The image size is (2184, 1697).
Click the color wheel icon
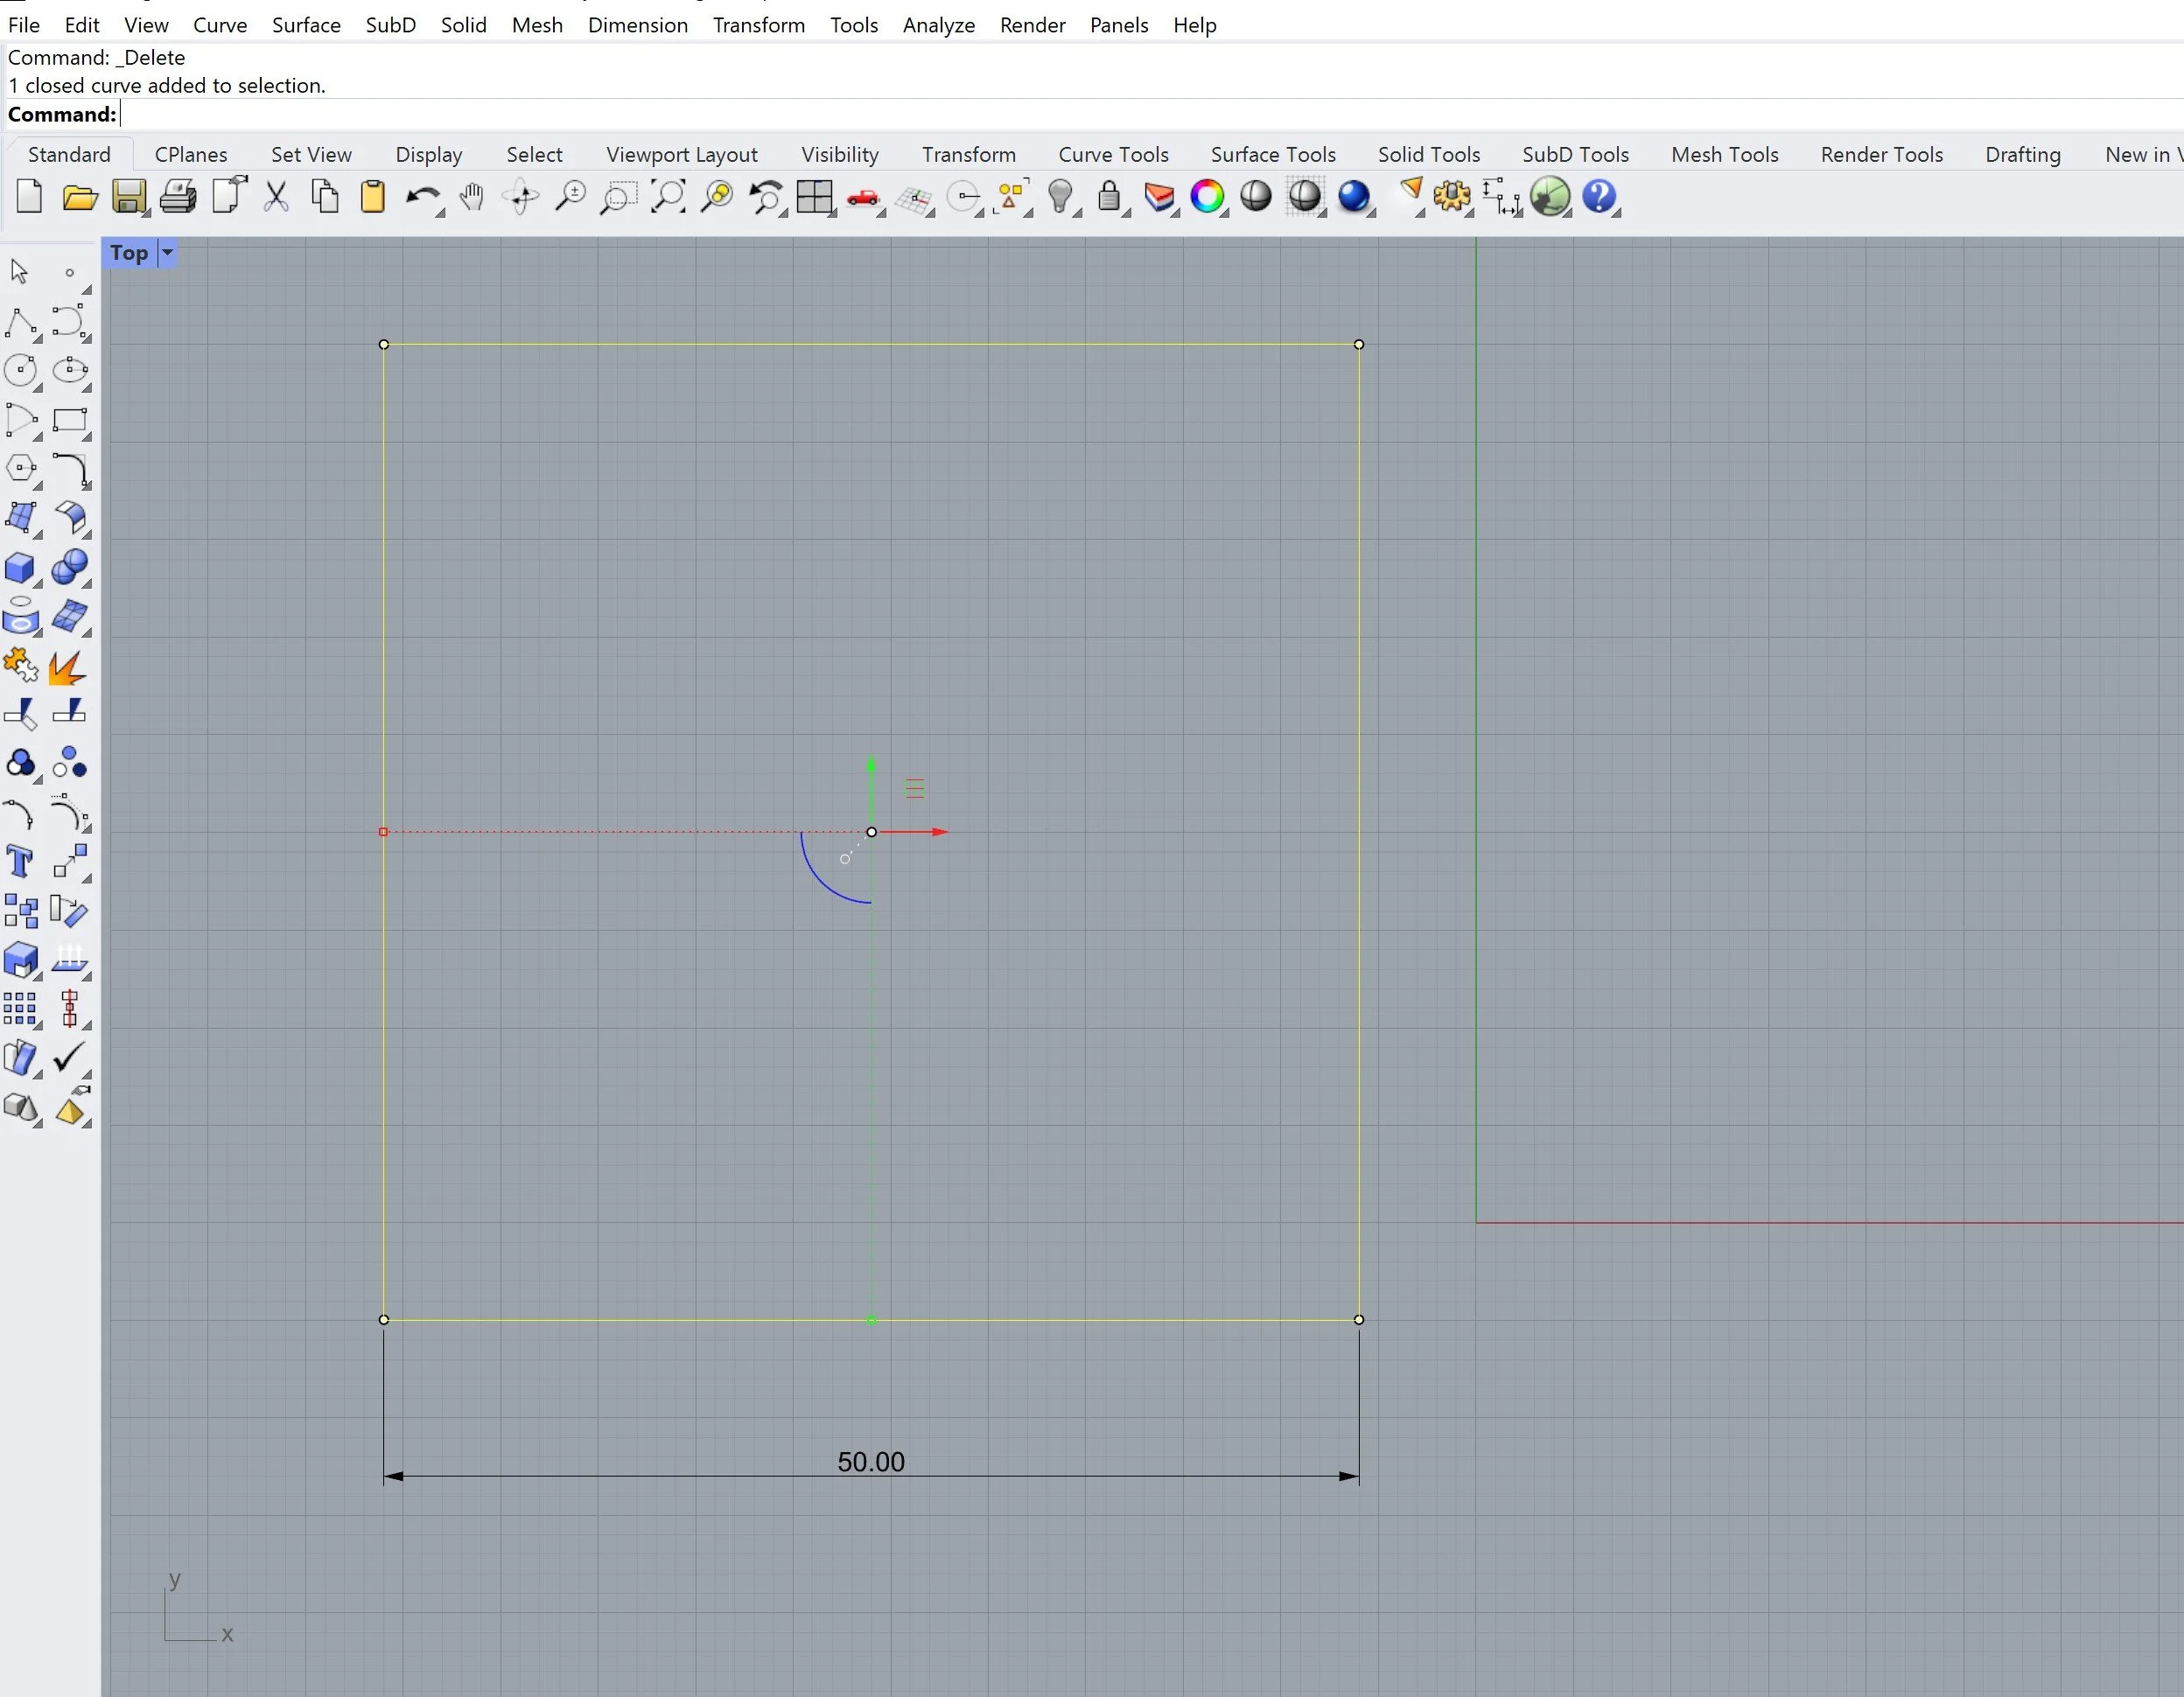[x=1207, y=196]
